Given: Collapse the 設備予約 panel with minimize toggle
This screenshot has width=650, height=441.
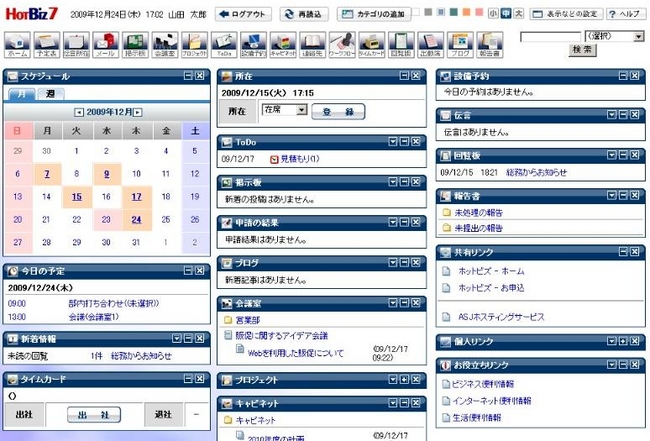Looking at the screenshot, I should point(623,75).
